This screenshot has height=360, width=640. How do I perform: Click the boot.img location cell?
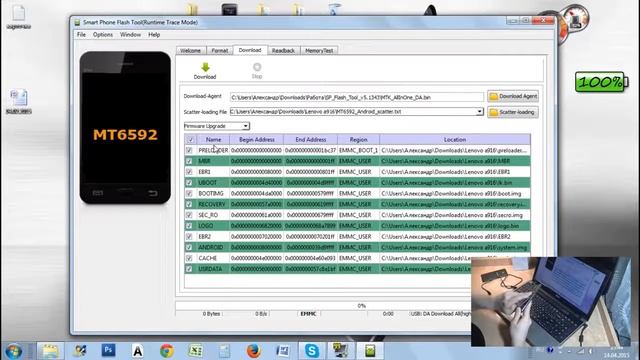point(455,193)
